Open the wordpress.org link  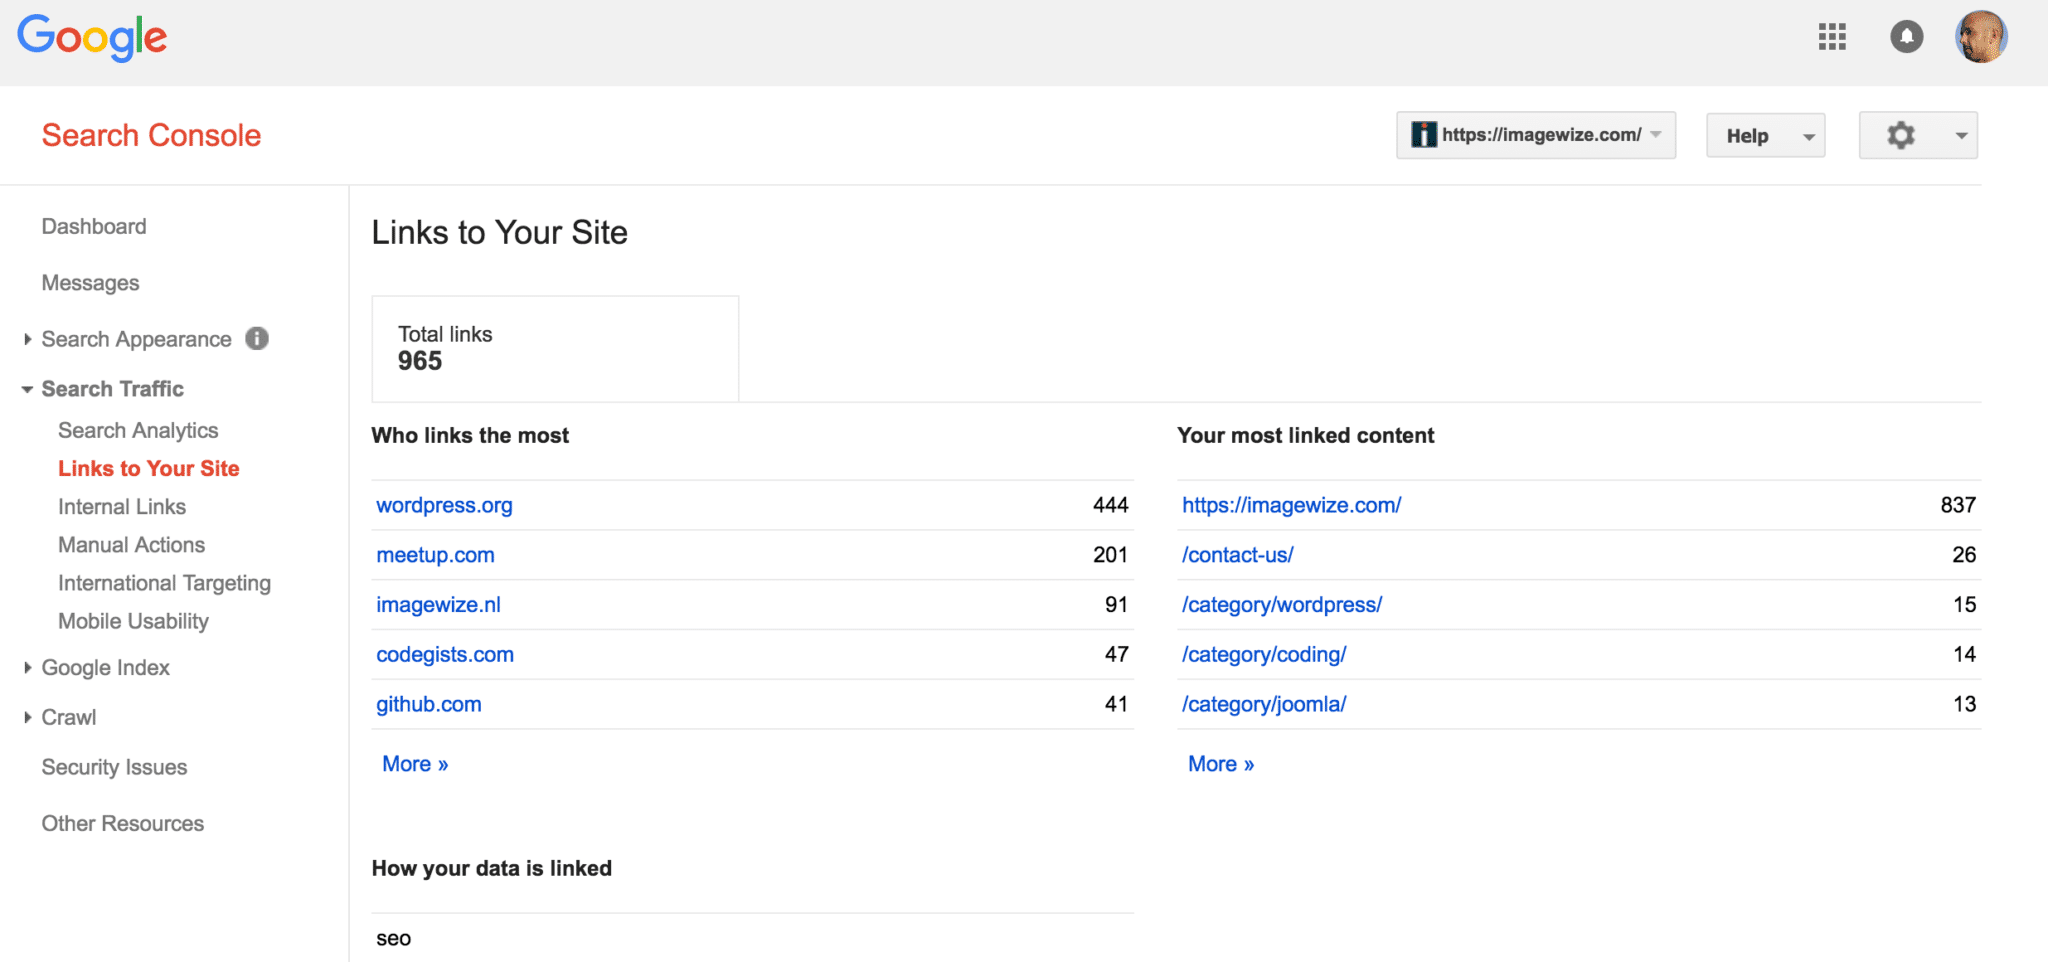(444, 505)
